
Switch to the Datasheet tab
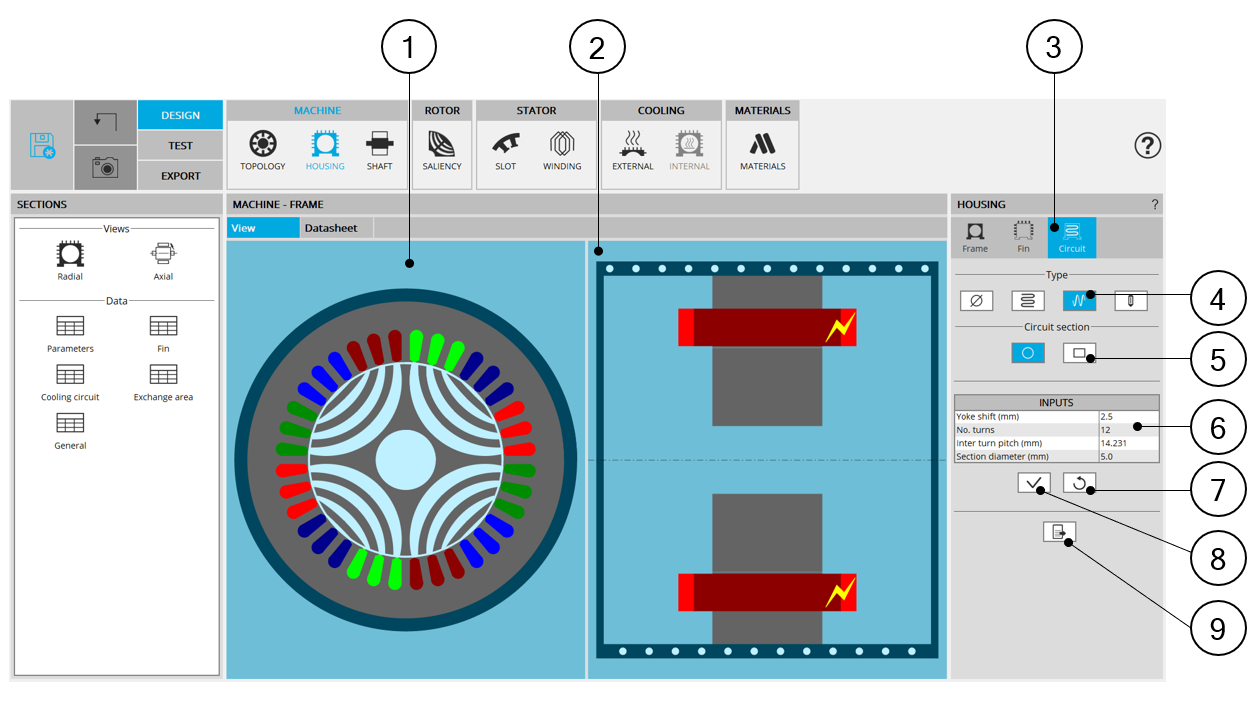pyautogui.click(x=331, y=228)
